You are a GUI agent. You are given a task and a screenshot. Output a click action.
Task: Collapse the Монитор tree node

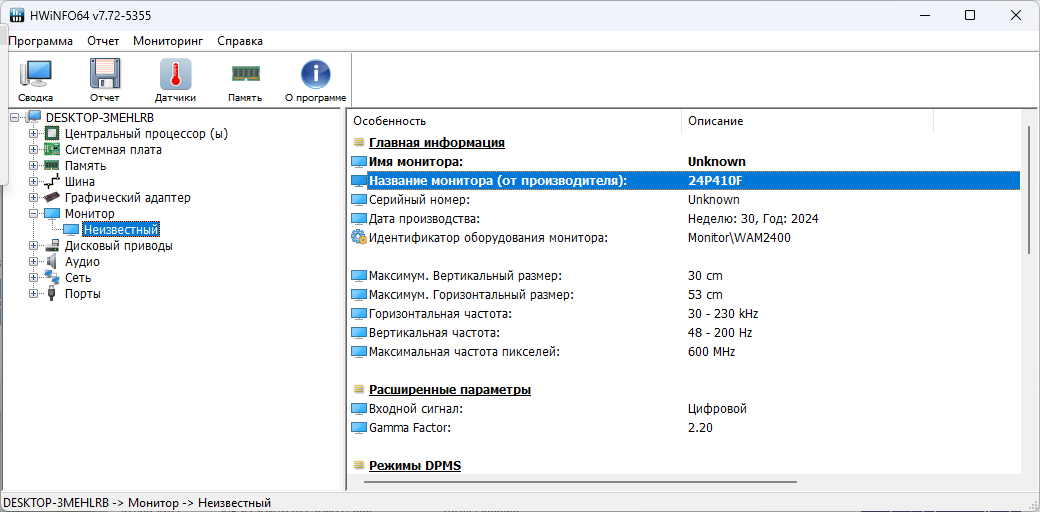(x=33, y=214)
